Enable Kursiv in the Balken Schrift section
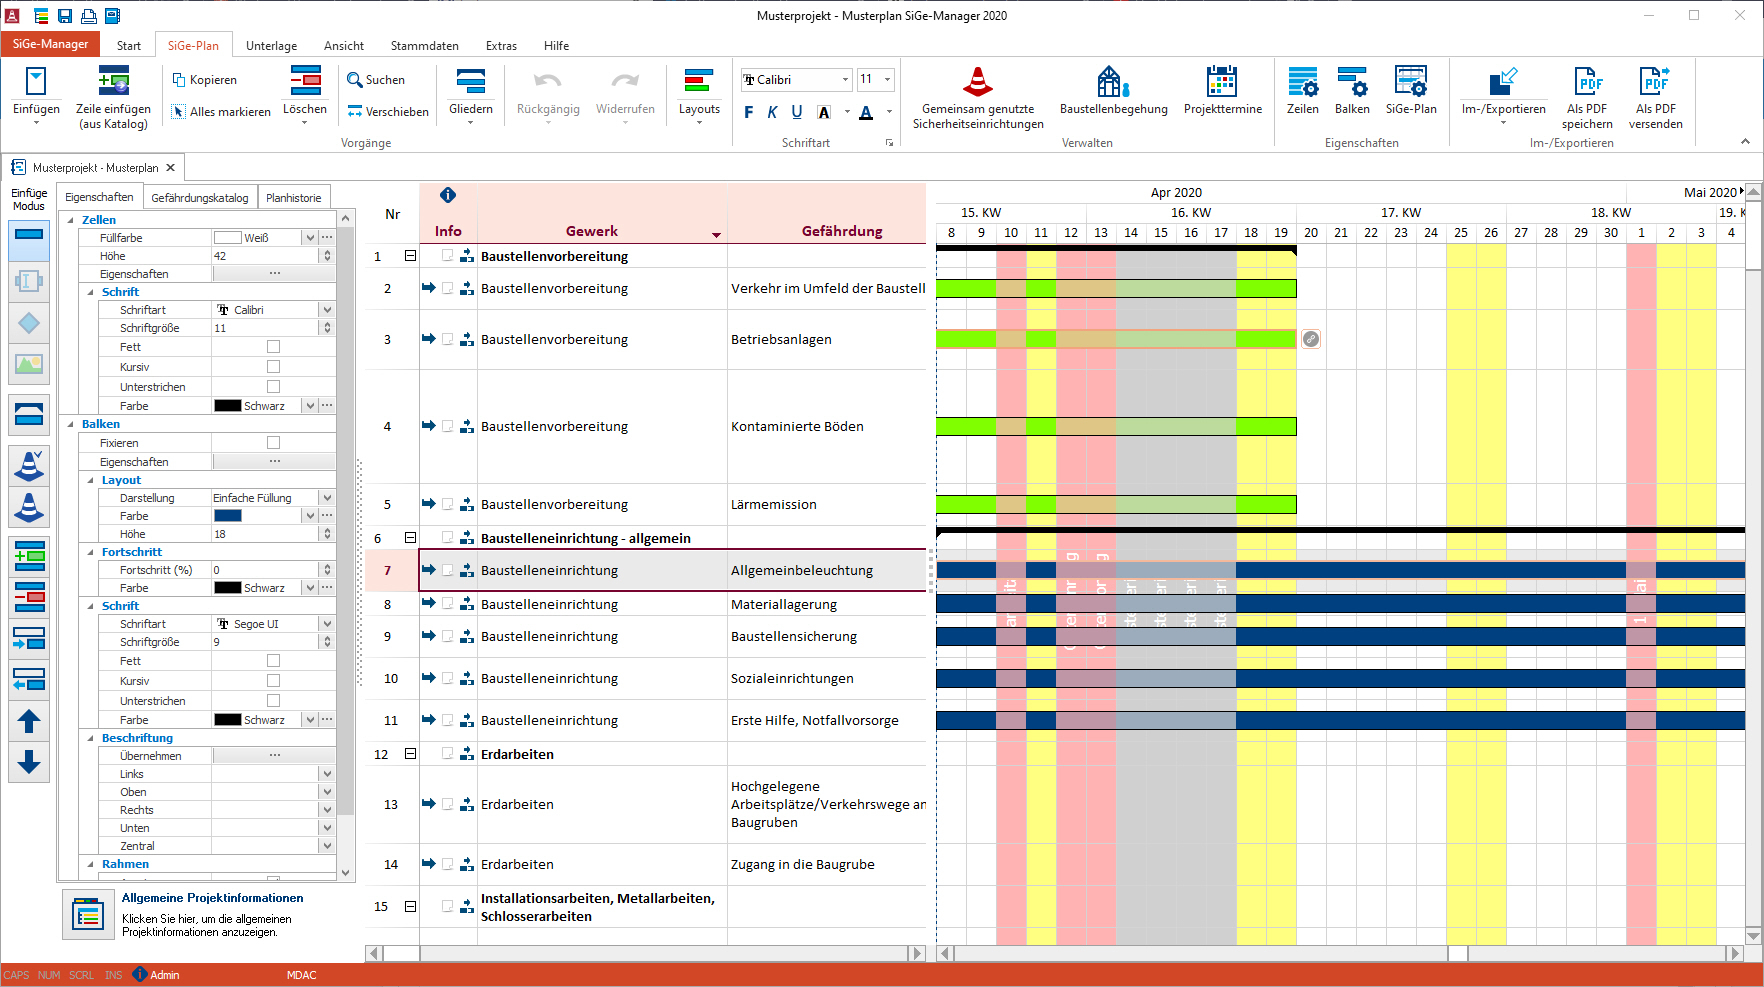Viewport: 1764px width, 987px height. pyautogui.click(x=272, y=680)
